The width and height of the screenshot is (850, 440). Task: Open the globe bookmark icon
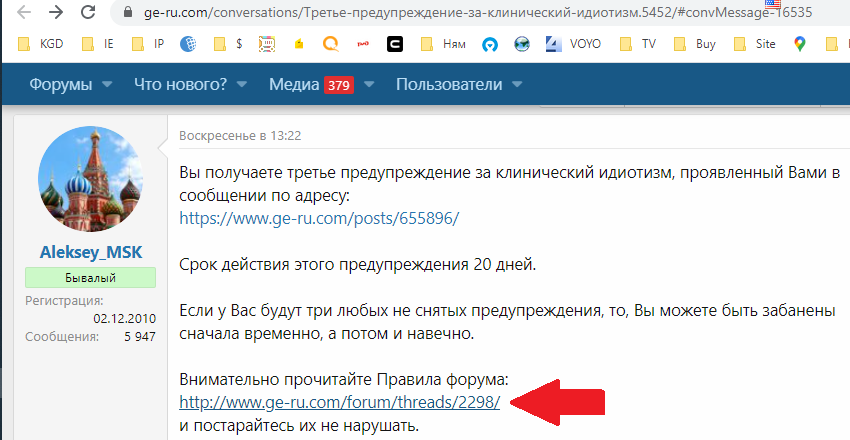(x=189, y=44)
